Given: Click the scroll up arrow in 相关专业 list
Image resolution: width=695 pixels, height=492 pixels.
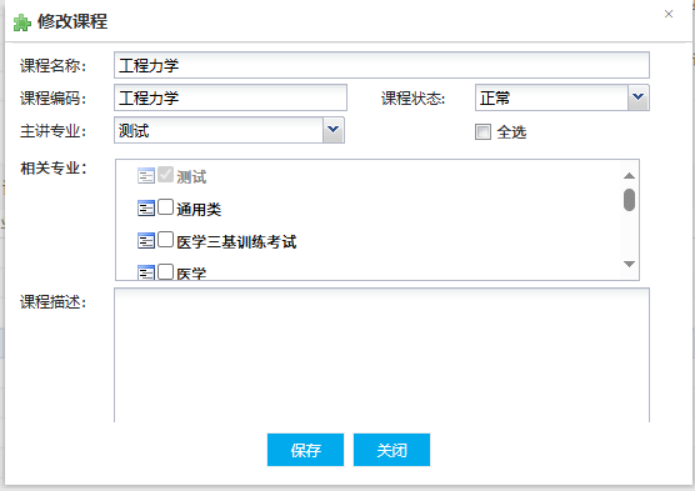Looking at the screenshot, I should pos(629,172).
